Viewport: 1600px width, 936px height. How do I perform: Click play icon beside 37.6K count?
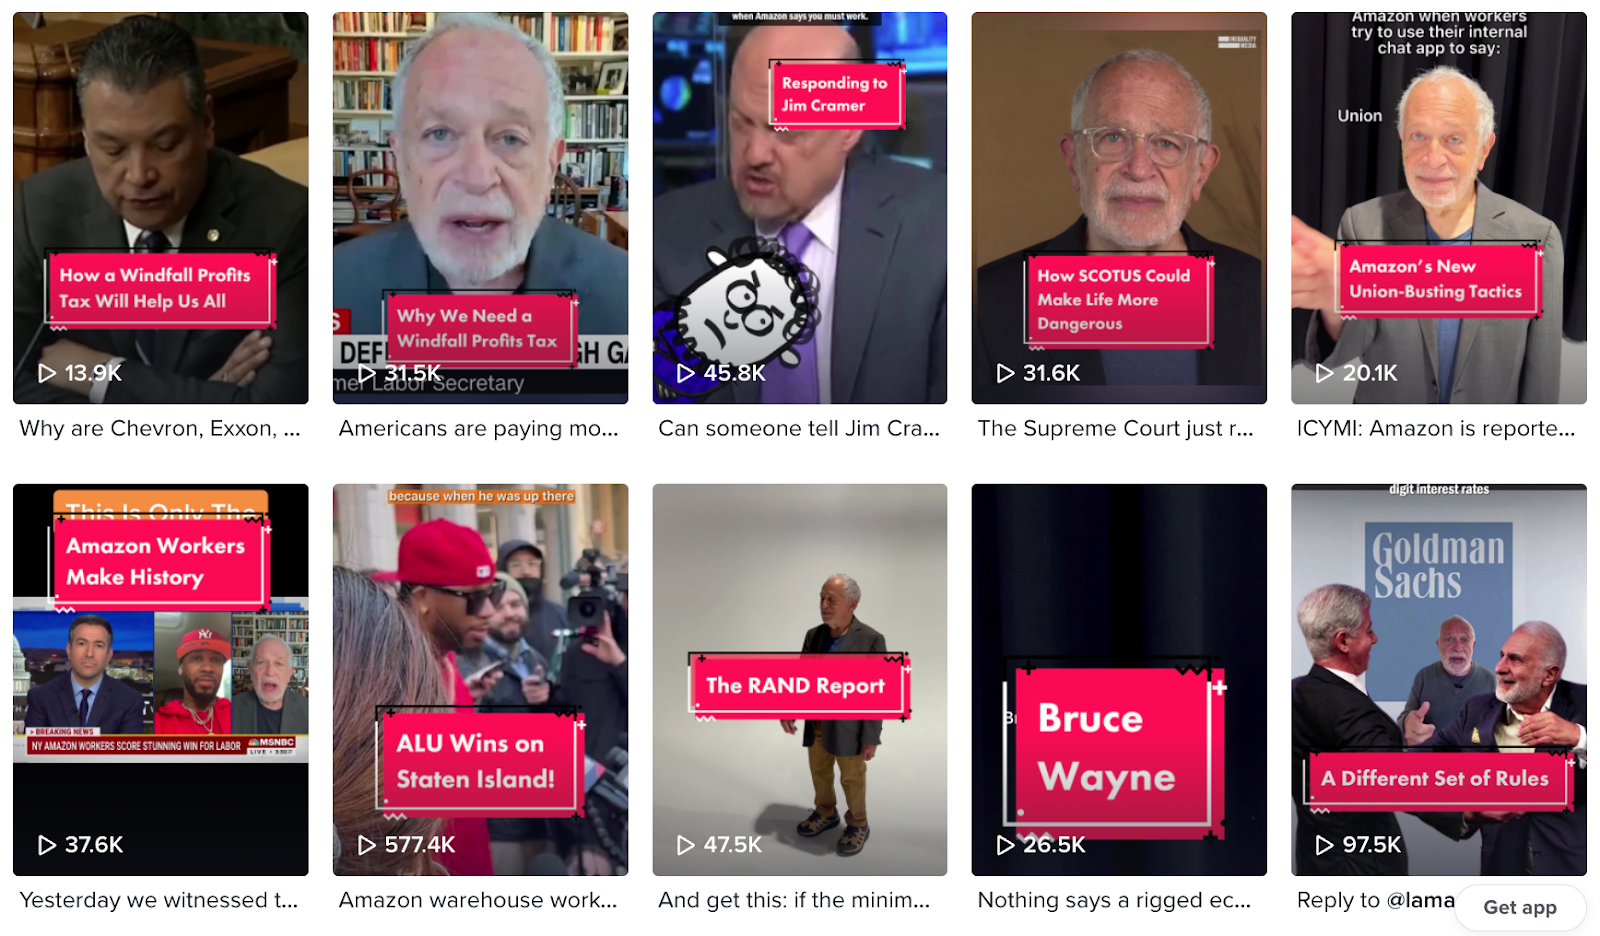pyautogui.click(x=47, y=845)
